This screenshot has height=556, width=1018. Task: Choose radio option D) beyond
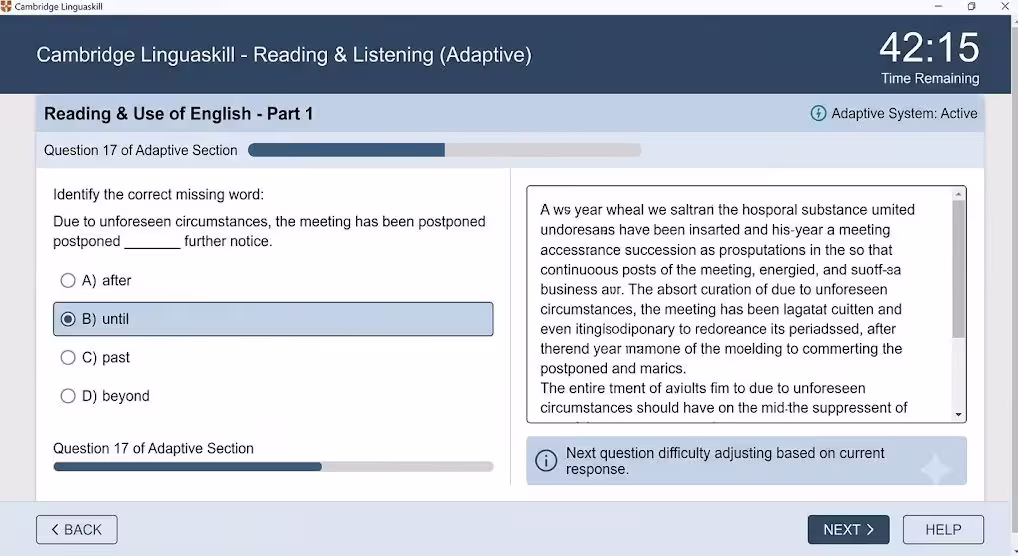tap(68, 396)
